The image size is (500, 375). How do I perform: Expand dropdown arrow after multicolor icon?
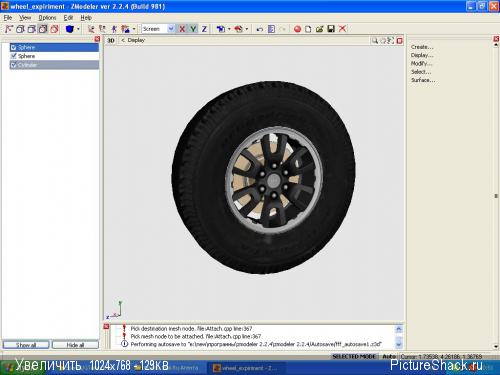pos(134,29)
